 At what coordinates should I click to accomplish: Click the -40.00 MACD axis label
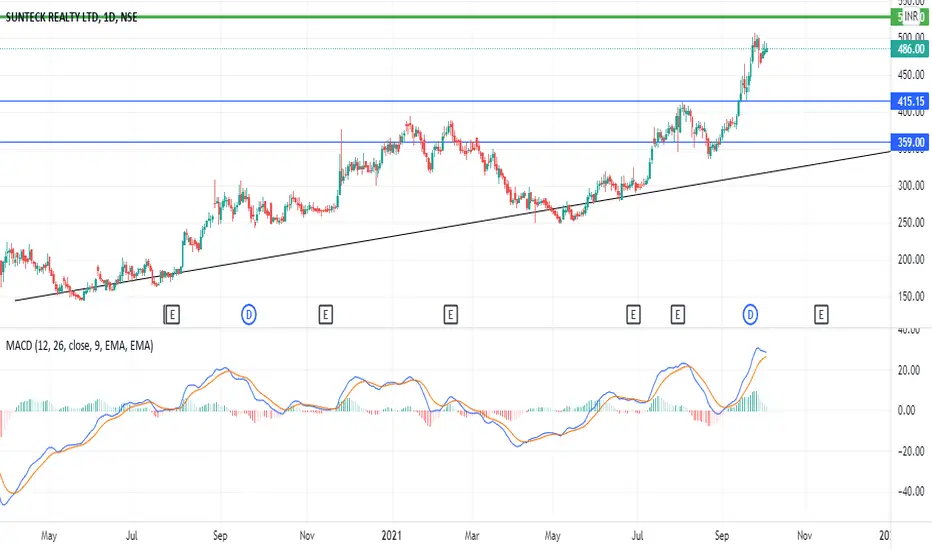click(911, 491)
